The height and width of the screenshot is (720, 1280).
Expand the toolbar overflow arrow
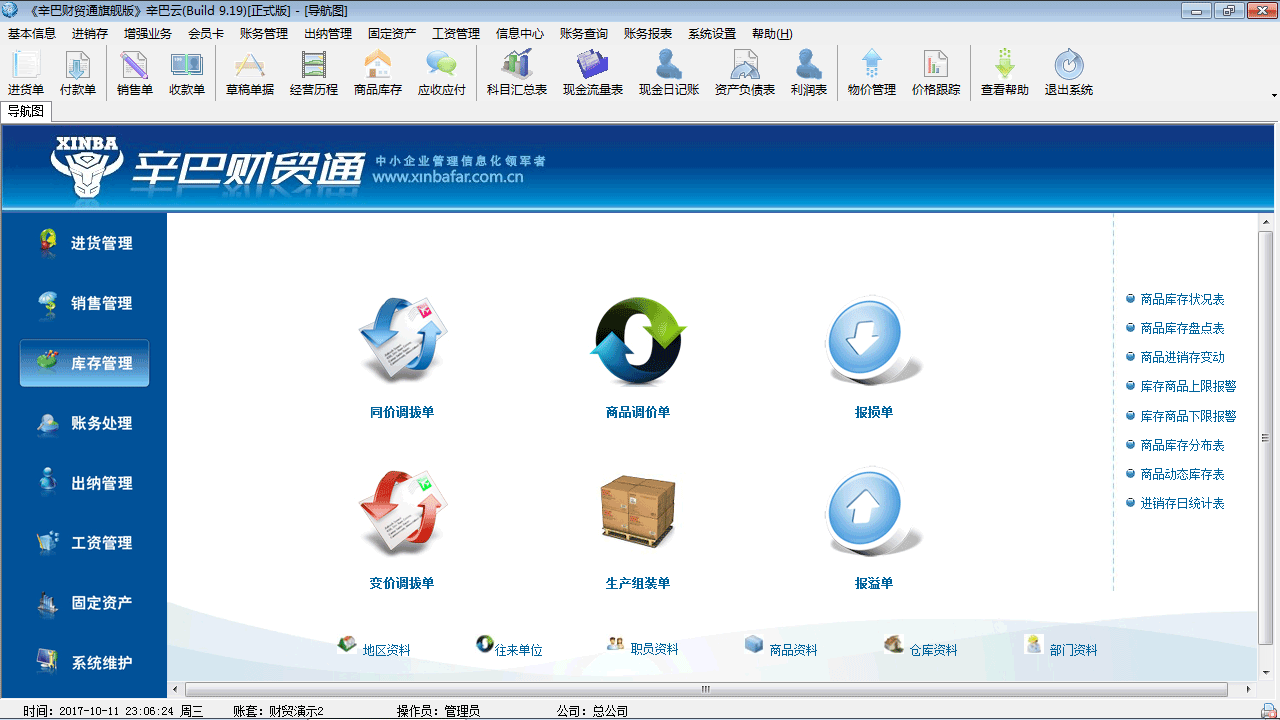coord(1274,95)
